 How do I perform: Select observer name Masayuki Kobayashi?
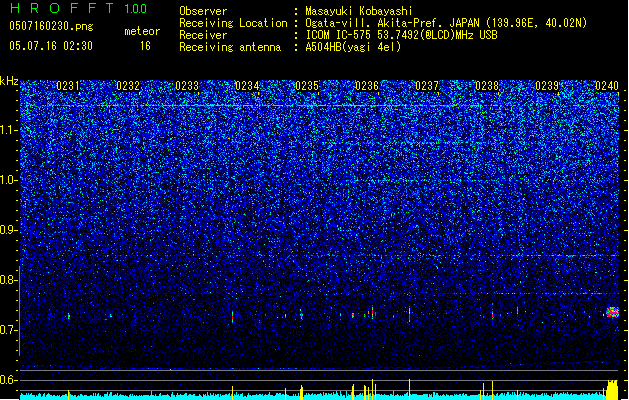[359, 11]
